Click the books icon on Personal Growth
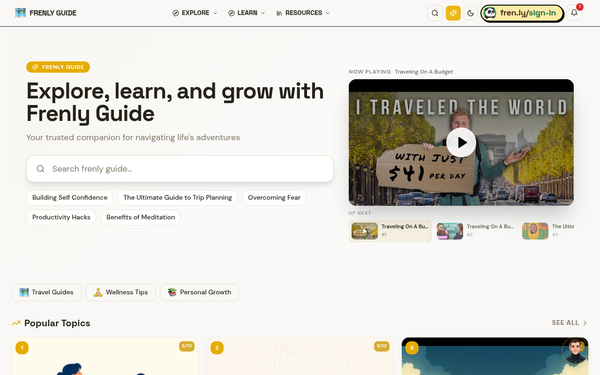Screen dimensions: 600x375 coord(172,292)
